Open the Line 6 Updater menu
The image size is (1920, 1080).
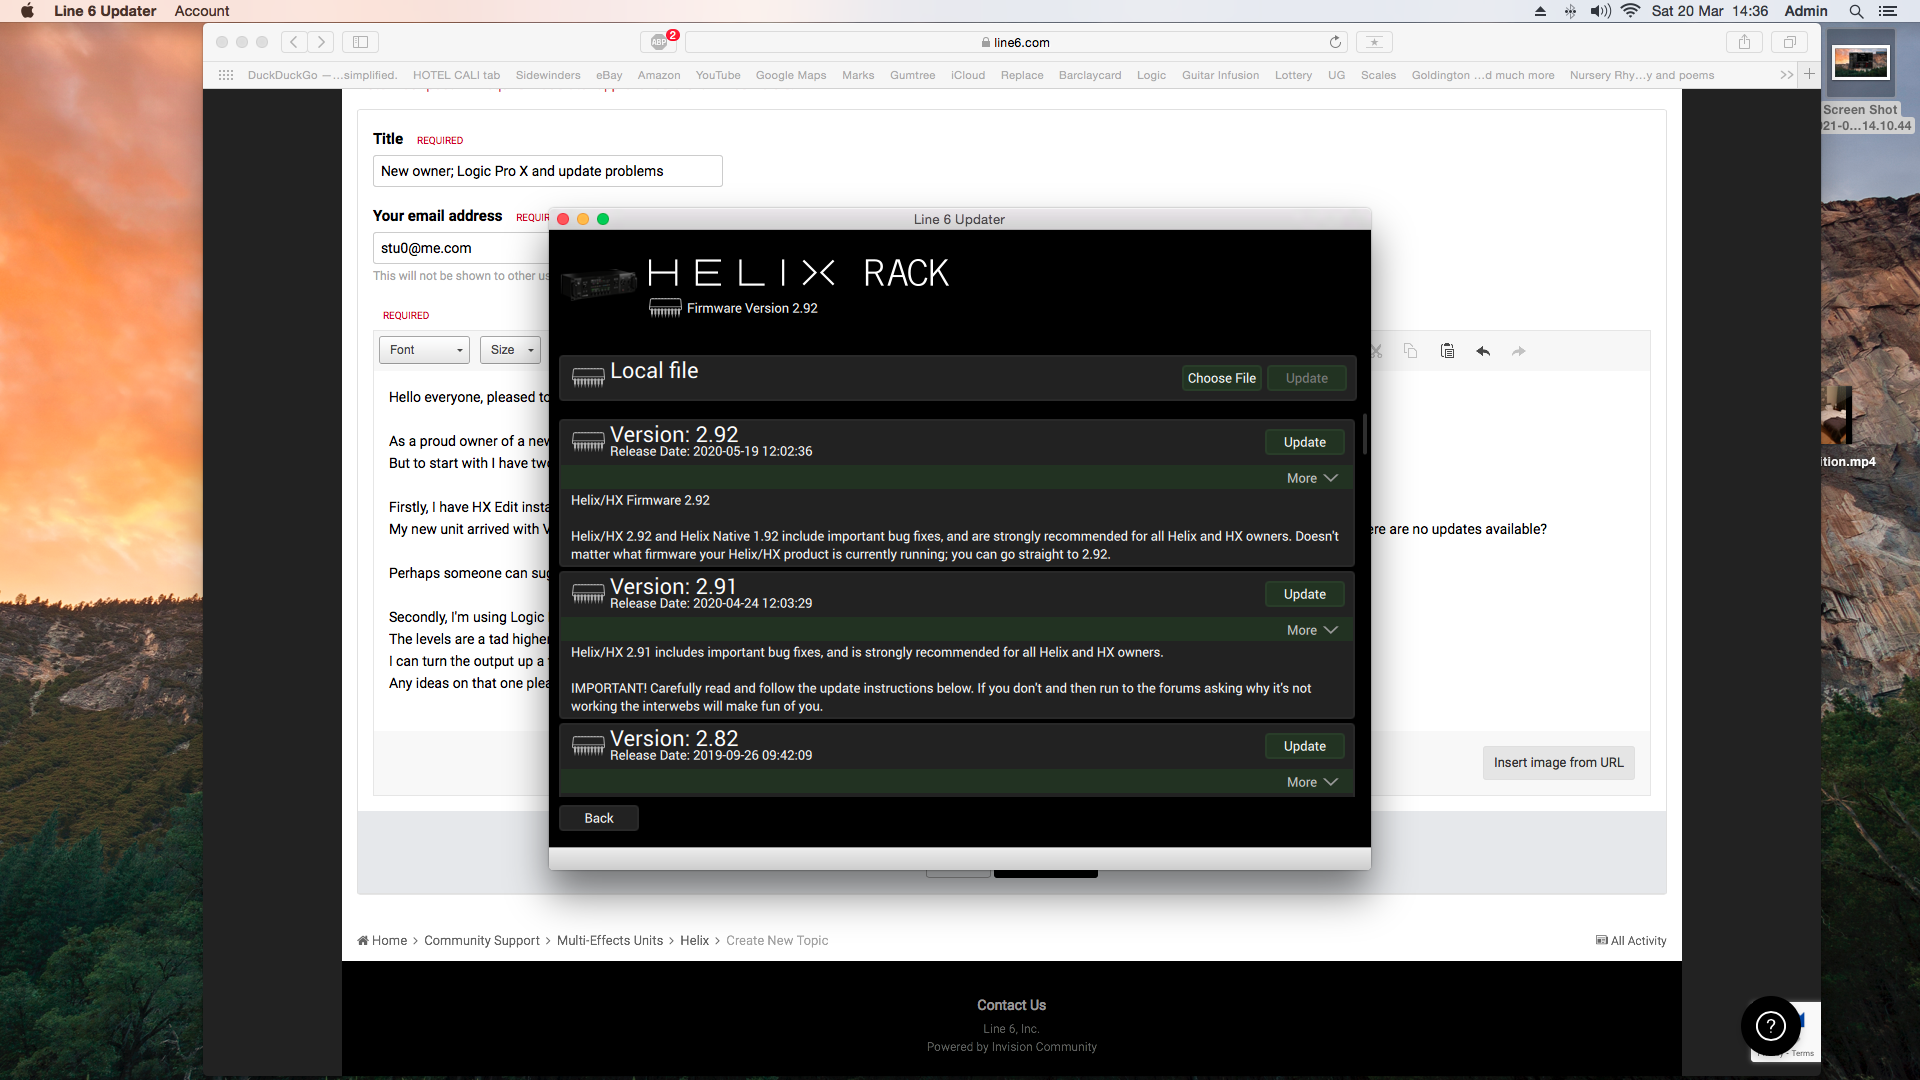click(105, 11)
